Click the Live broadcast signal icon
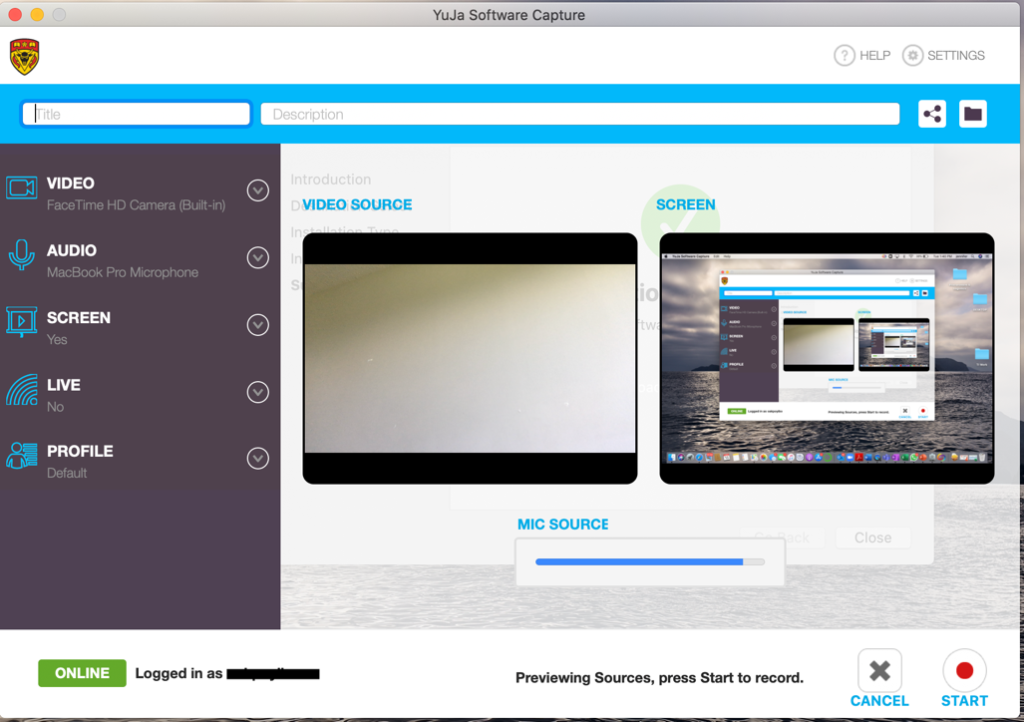Viewport: 1024px width, 722px height. coord(22,390)
